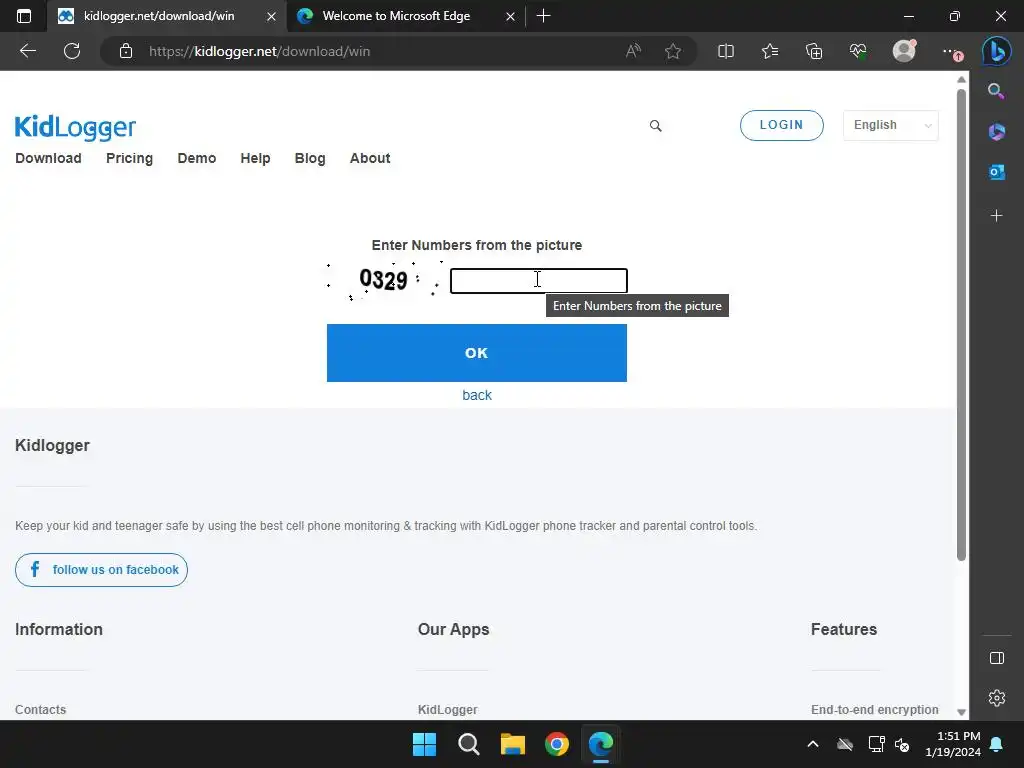Click the page vertical scrollbar thumb

pos(961,323)
